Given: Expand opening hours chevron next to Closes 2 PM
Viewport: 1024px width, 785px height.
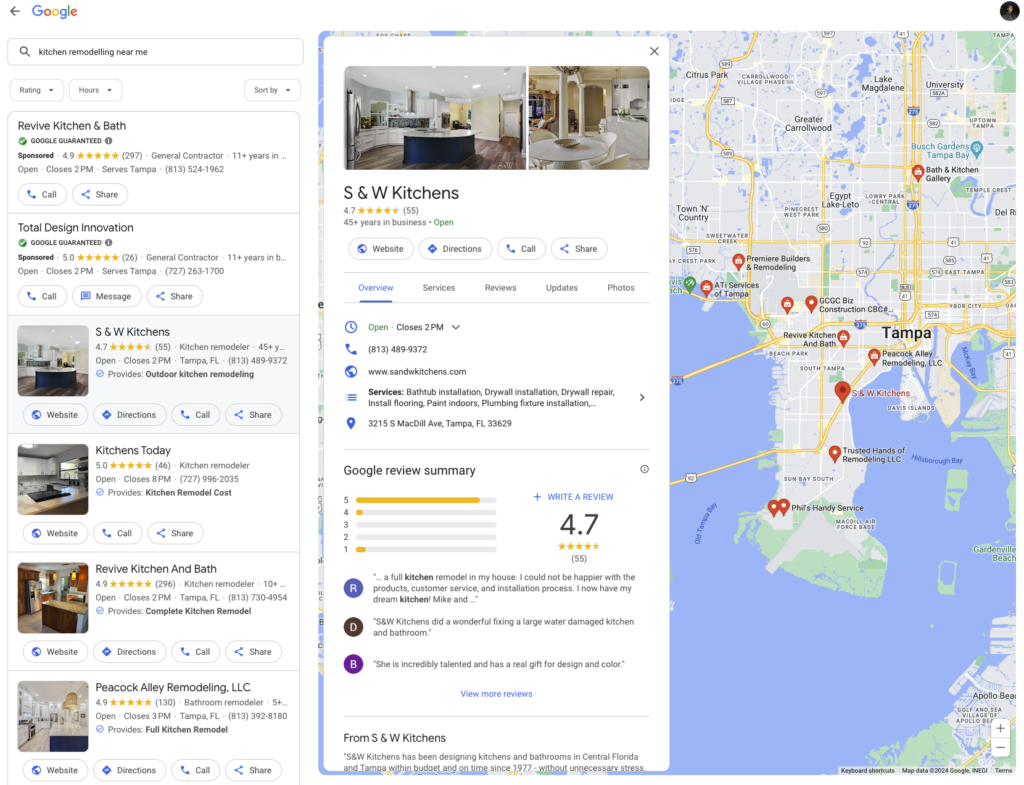Looking at the screenshot, I should point(456,327).
